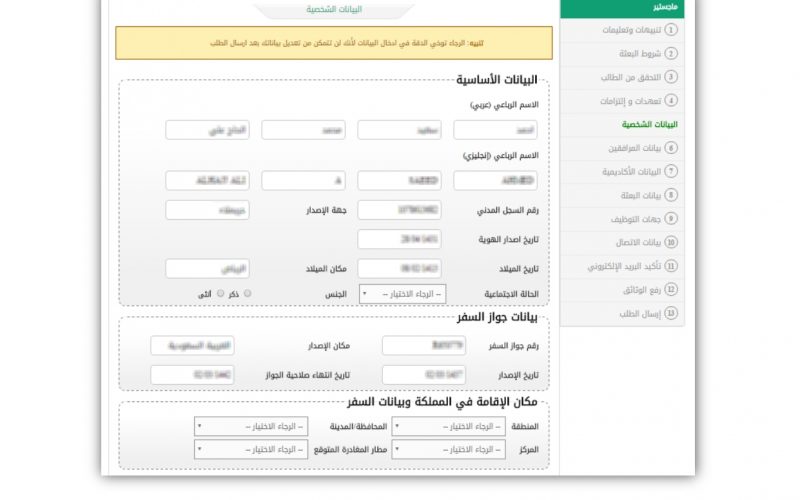Open the مطار المغادرة المتوقع dropdown

pos(251,449)
